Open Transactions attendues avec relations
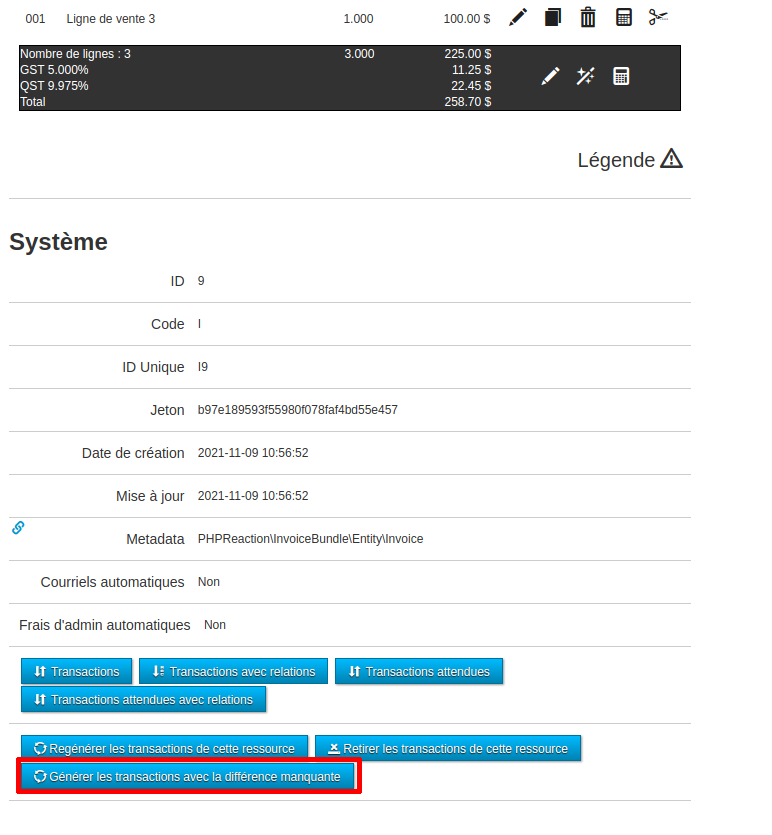The width and height of the screenshot is (772, 835). (x=144, y=699)
